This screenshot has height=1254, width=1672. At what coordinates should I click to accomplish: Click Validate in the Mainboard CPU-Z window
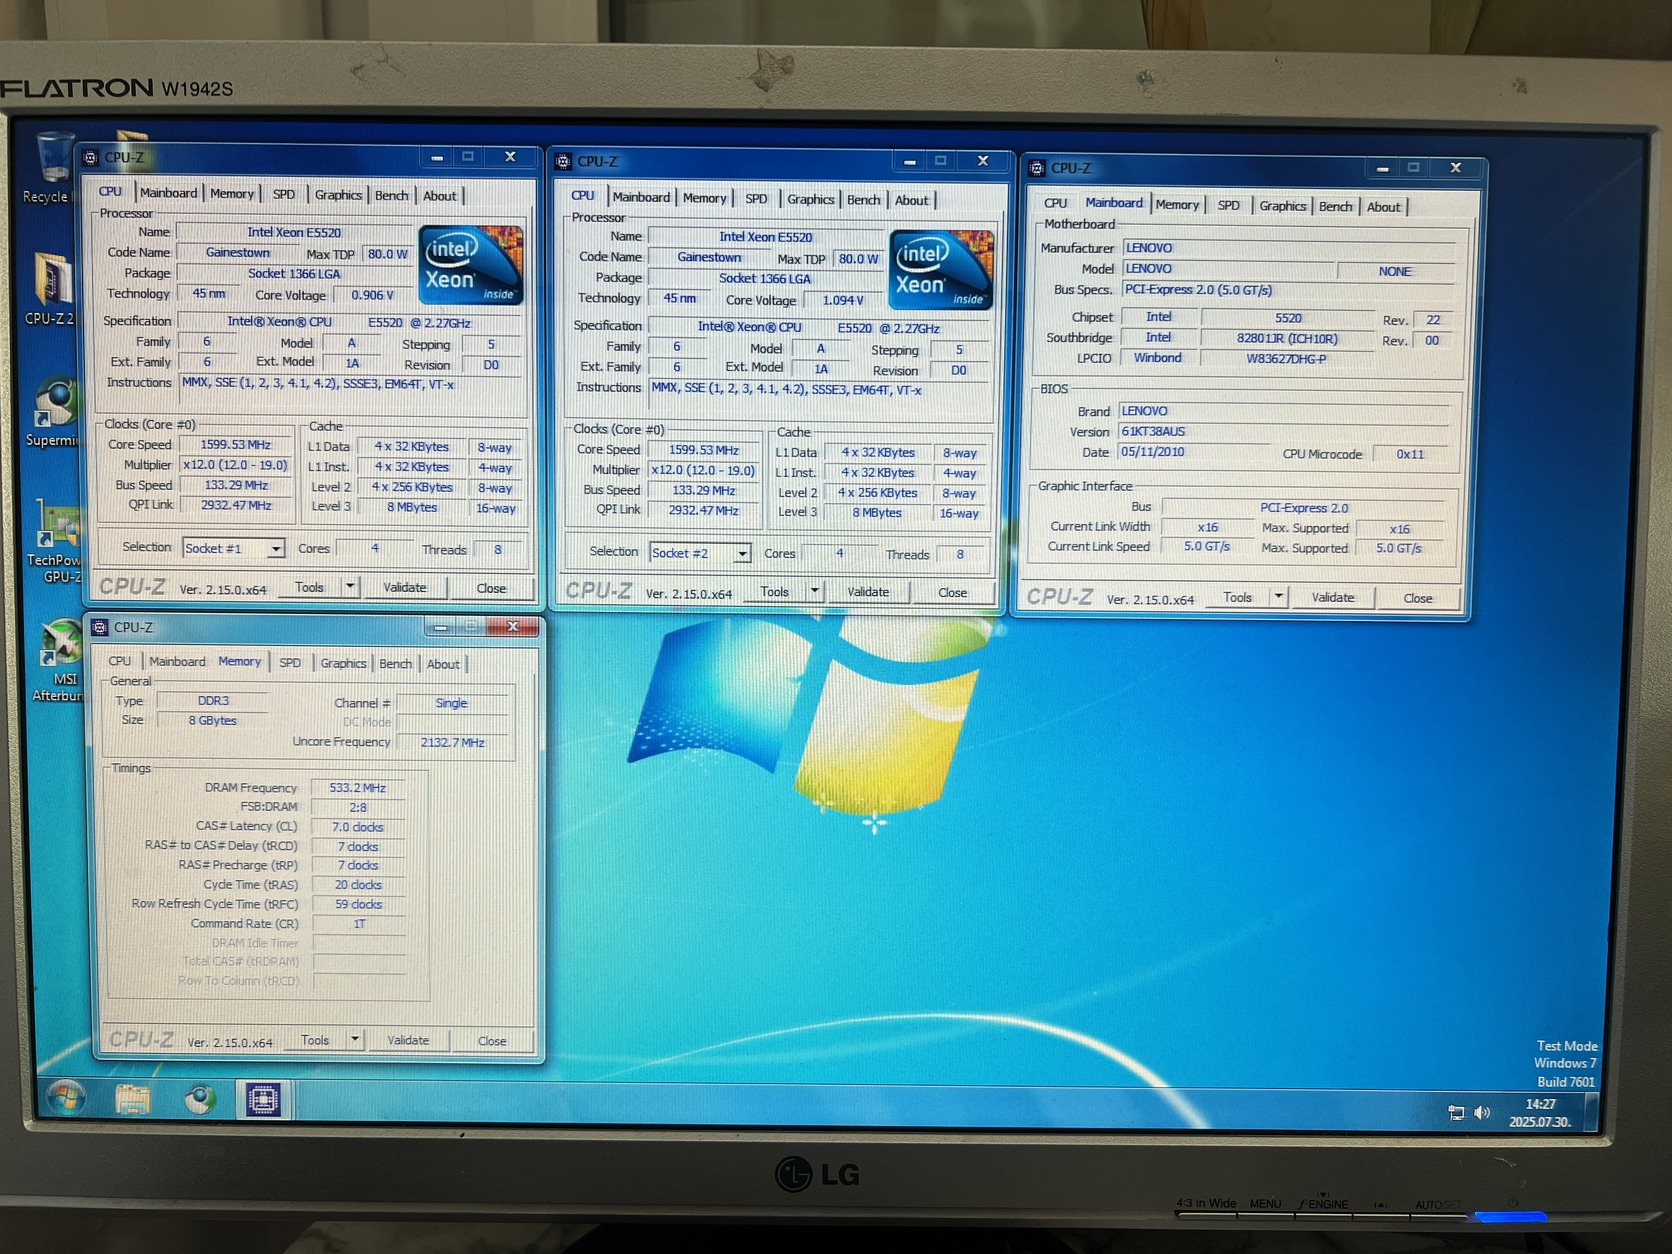click(x=1333, y=597)
